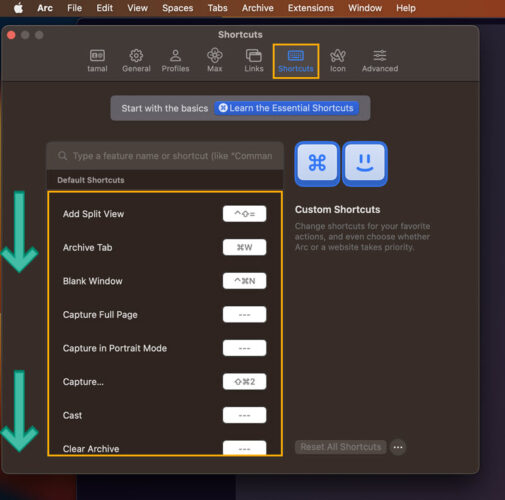Select the Capture Full Page row label
Viewport: 505px width, 500px height.
[100, 315]
